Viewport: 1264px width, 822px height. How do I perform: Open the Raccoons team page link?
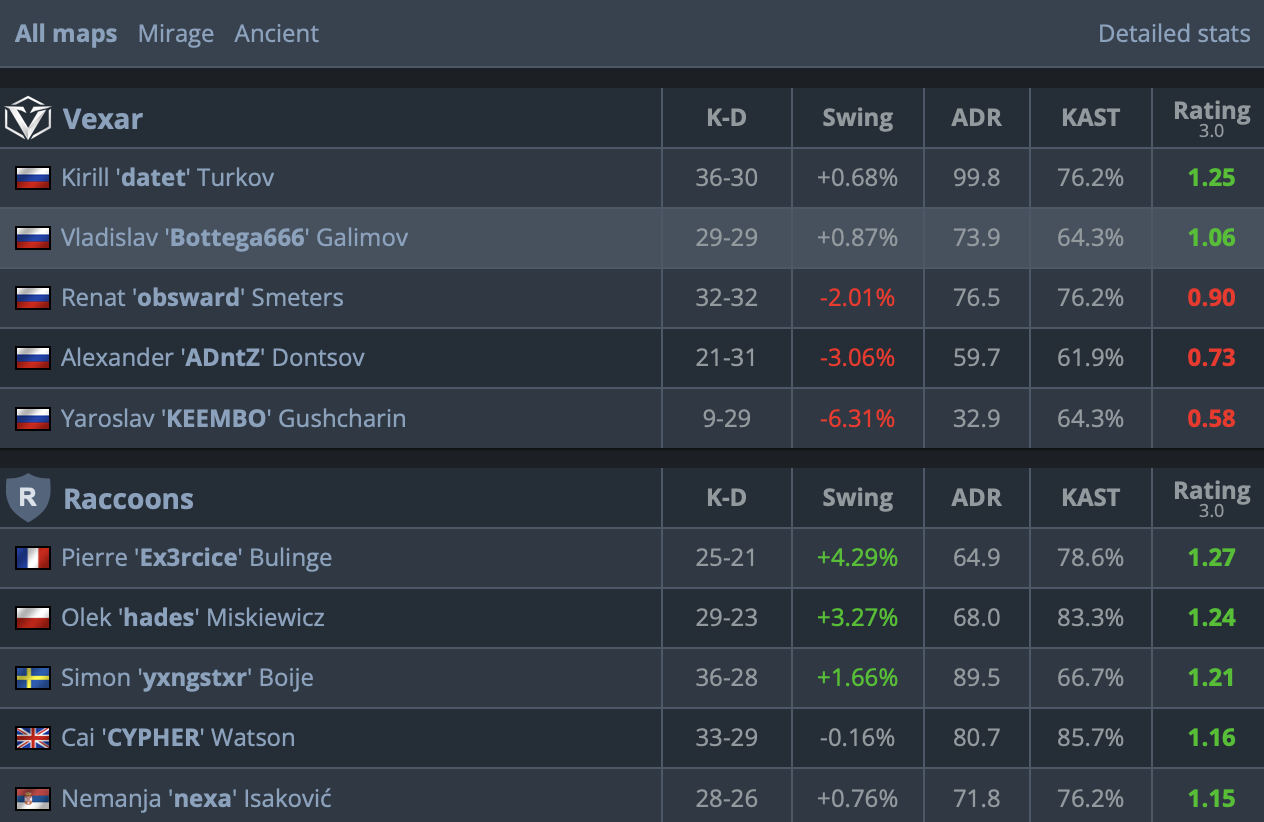[129, 499]
